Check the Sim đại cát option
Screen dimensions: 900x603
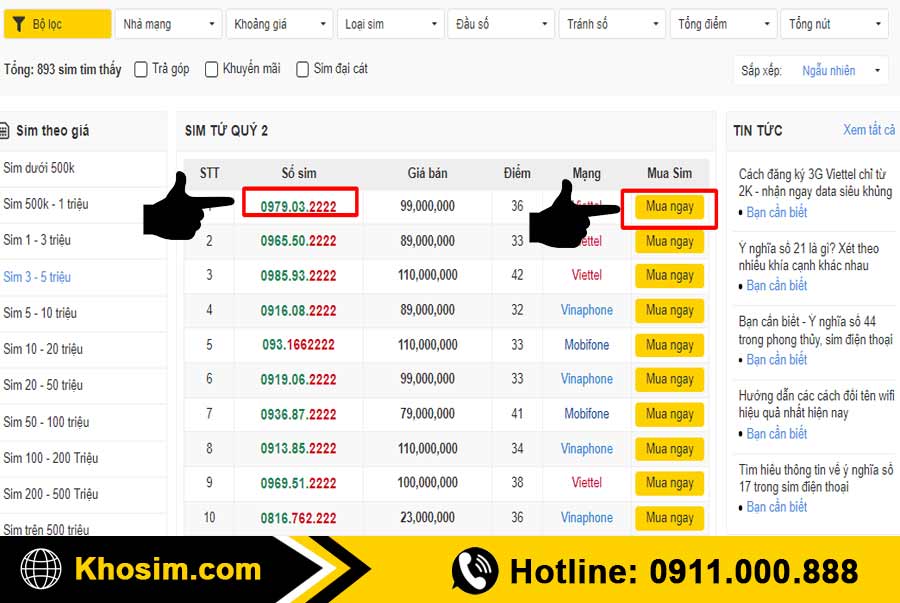[x=303, y=69]
